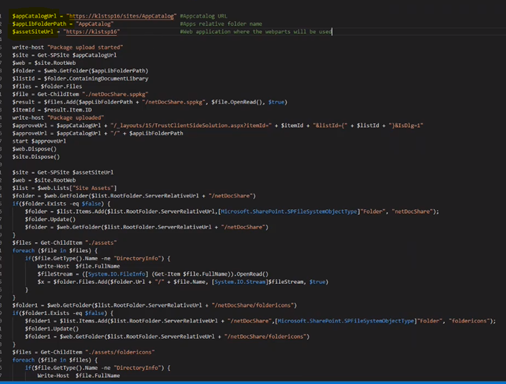Click the "#Apps relative folder name" comment
506x384 pixels.
pyautogui.click(x=221, y=24)
